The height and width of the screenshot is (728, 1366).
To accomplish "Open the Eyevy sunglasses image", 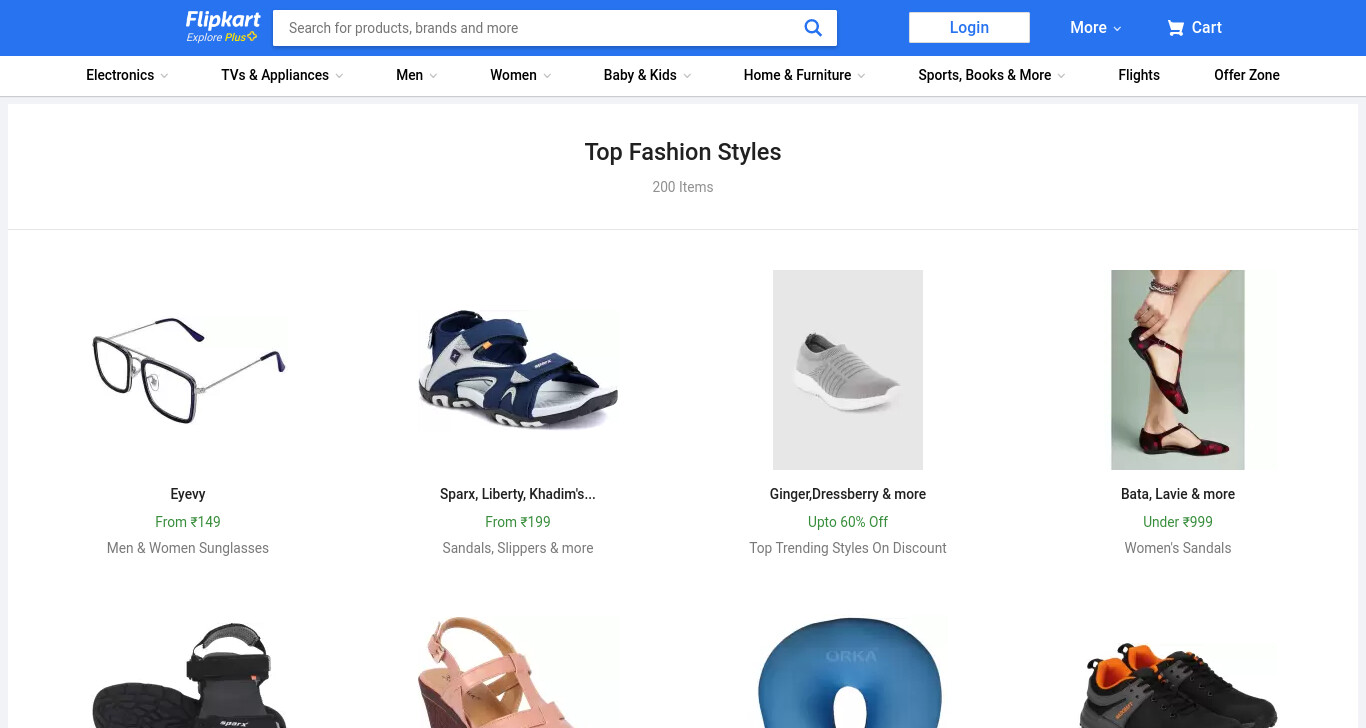I will pos(188,370).
